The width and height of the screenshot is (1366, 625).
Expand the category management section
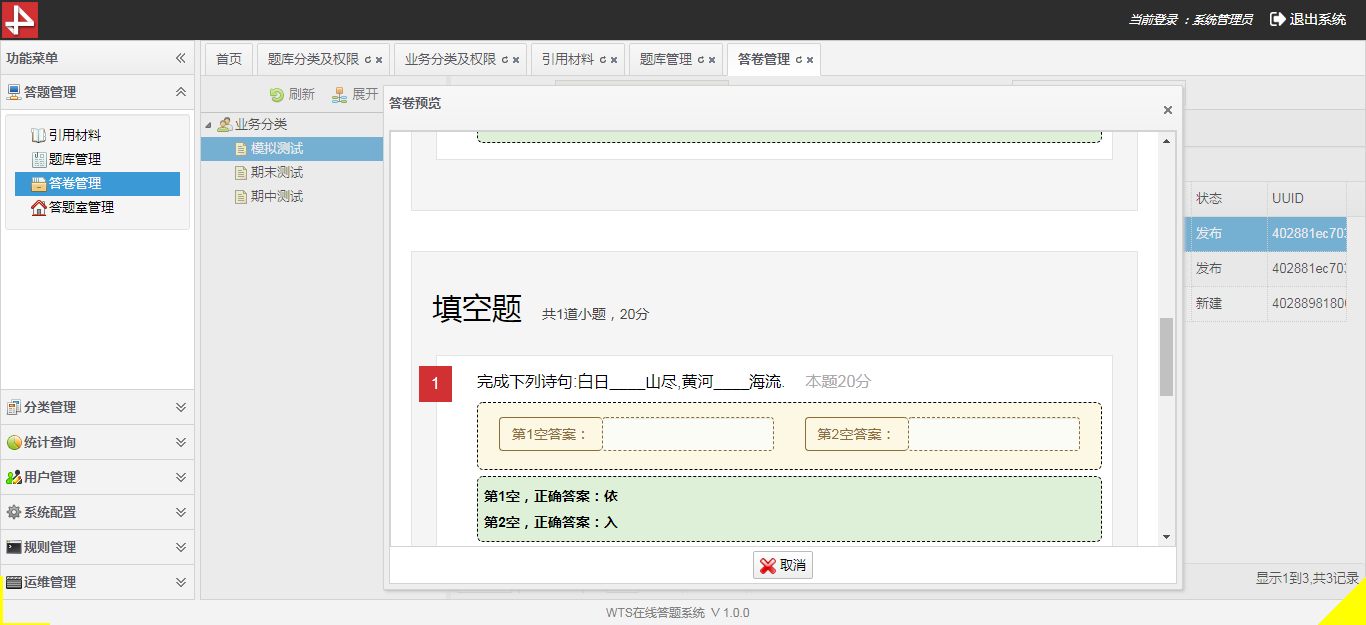[x=181, y=407]
